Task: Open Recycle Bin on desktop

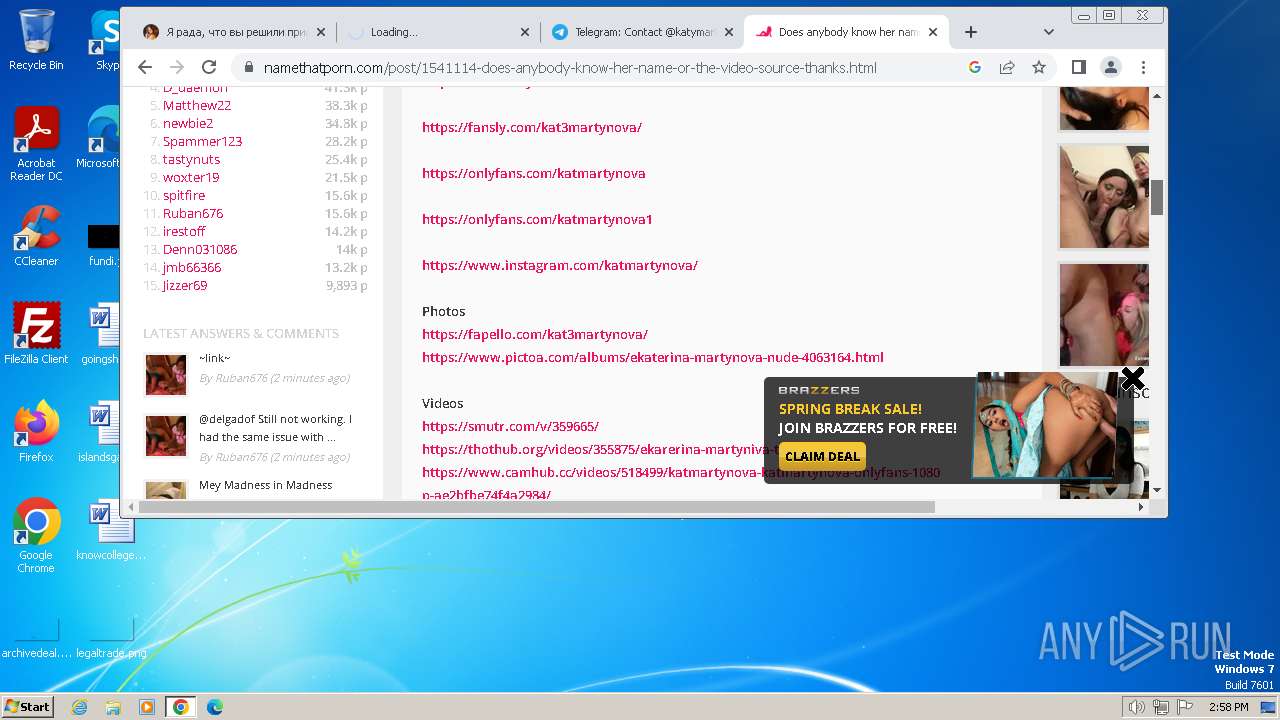Action: pos(36,40)
